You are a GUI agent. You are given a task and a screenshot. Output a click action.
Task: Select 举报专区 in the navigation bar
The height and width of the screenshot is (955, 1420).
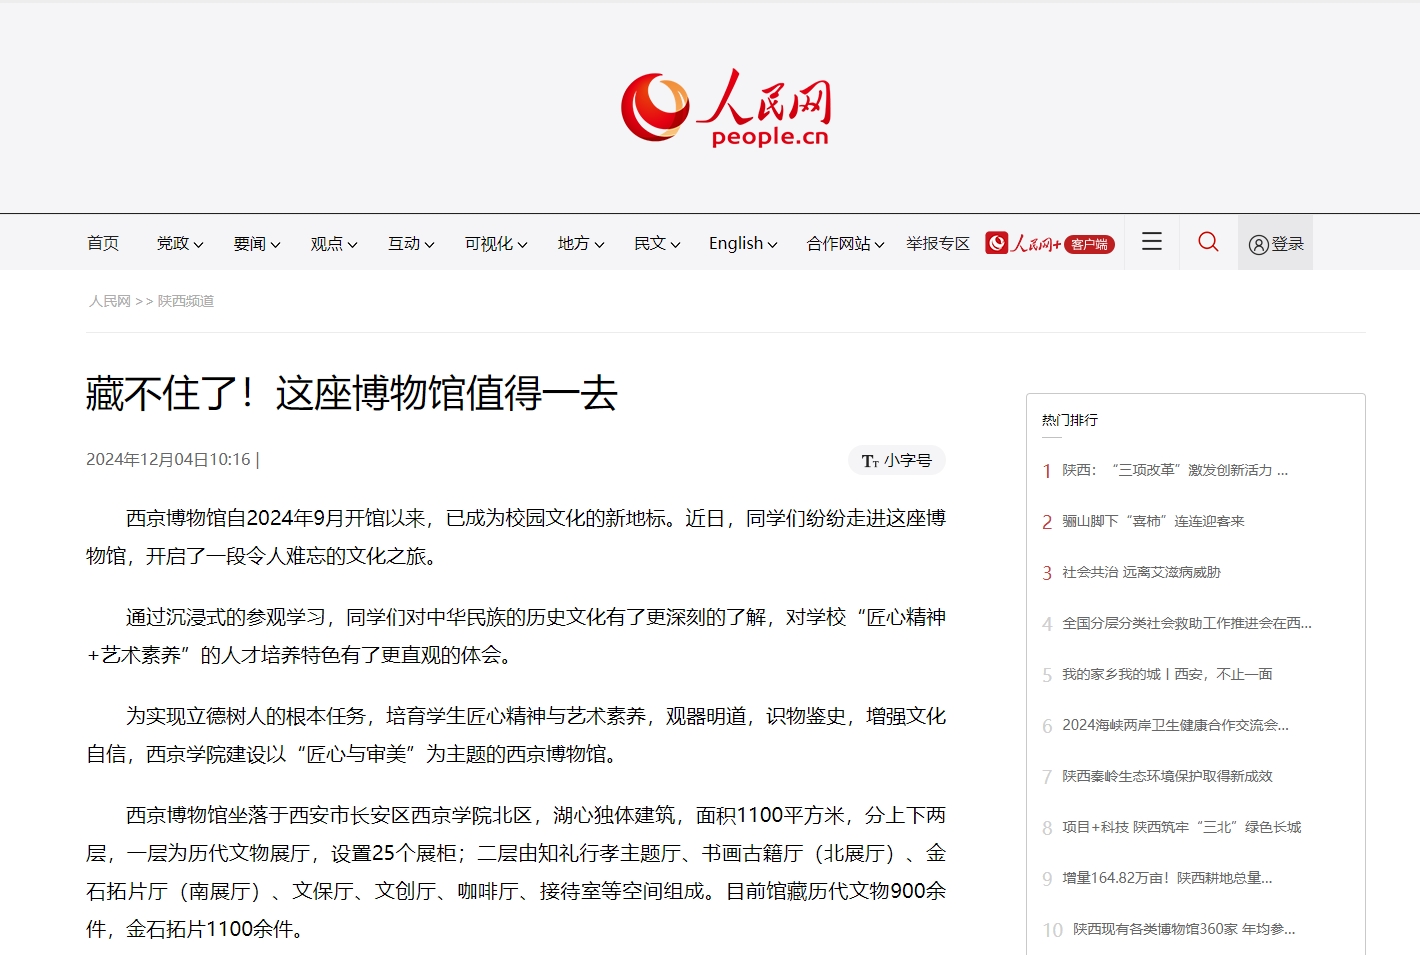(937, 243)
